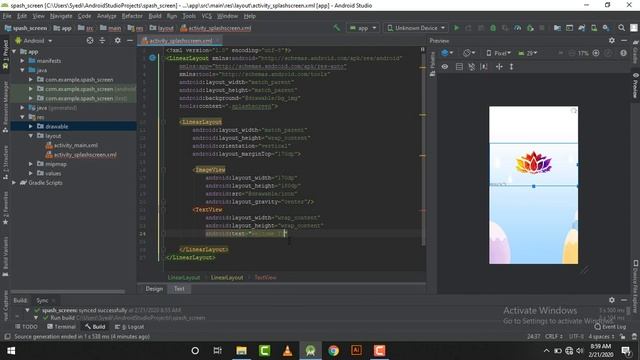Image resolution: width=640 pixels, height=360 pixels.
Task: Toggle tool window bars icon in status bar
Action: [x=7, y=336]
